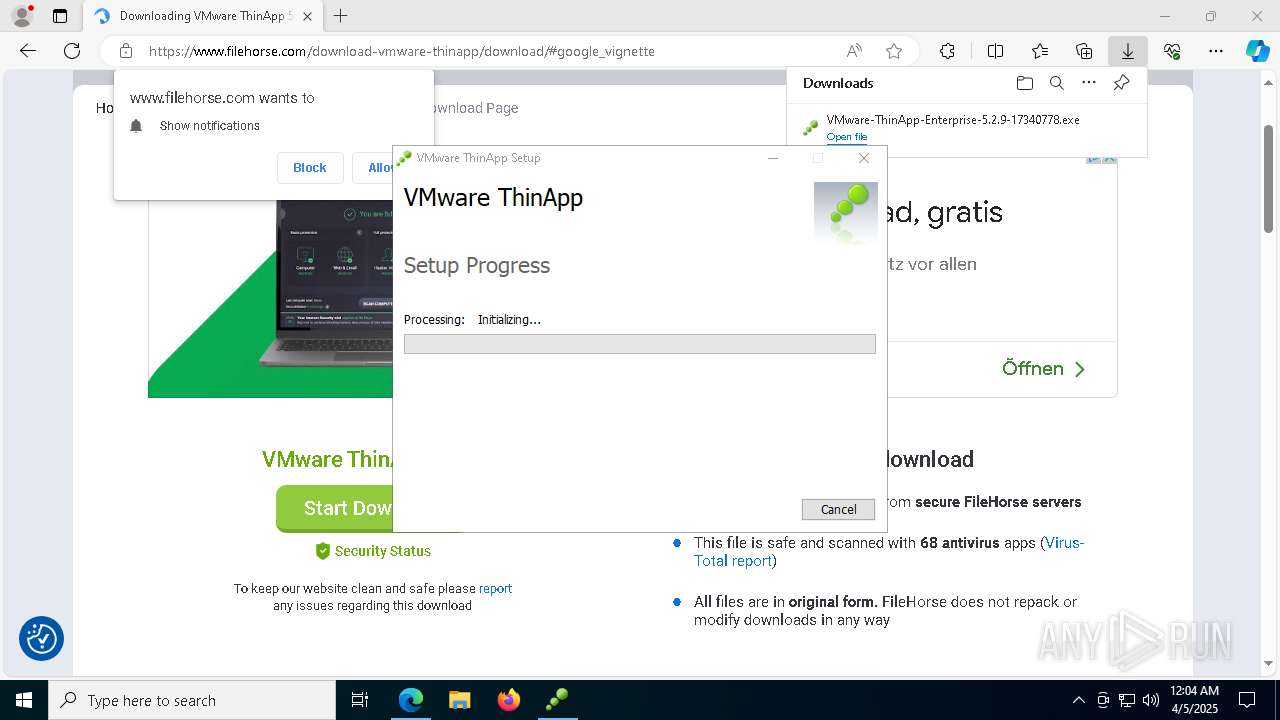Select ThinApp setup taskbar icon
This screenshot has height=720, width=1280.
pos(557,700)
